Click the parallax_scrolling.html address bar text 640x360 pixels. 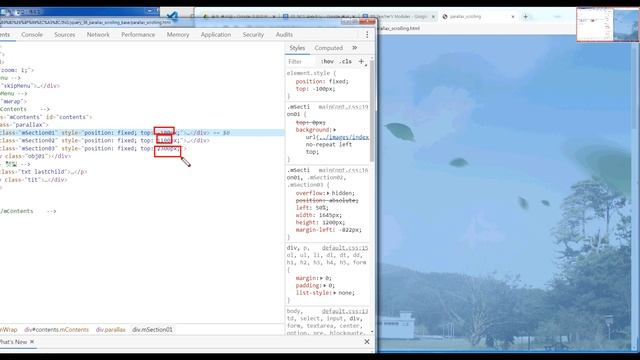(x=399, y=28)
